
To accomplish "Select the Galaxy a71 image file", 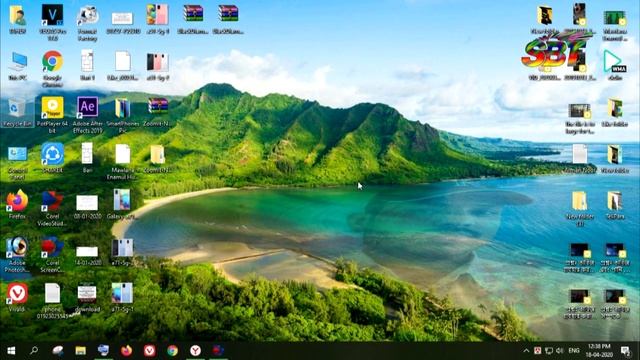I will tap(122, 204).
